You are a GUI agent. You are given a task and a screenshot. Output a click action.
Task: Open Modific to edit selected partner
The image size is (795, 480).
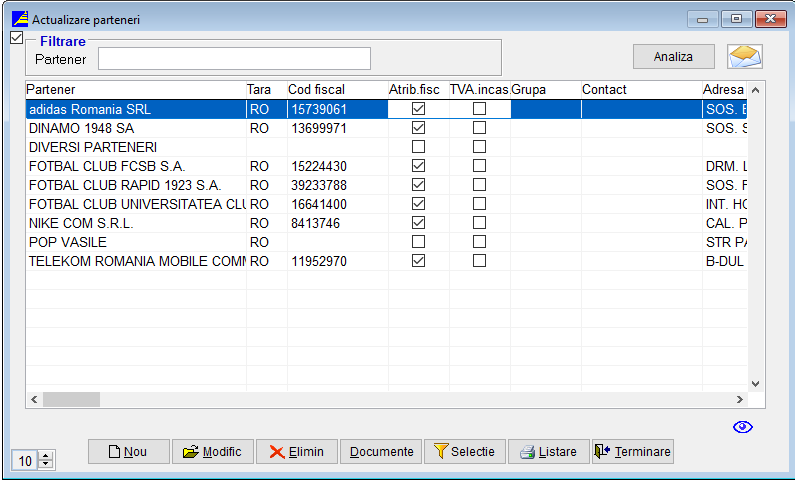pyautogui.click(x=212, y=452)
